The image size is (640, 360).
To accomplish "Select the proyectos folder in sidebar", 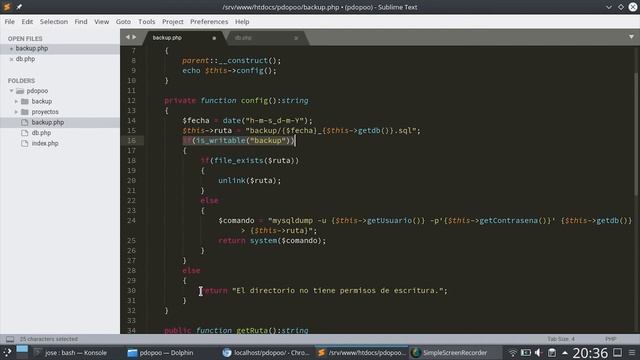I will (45, 112).
